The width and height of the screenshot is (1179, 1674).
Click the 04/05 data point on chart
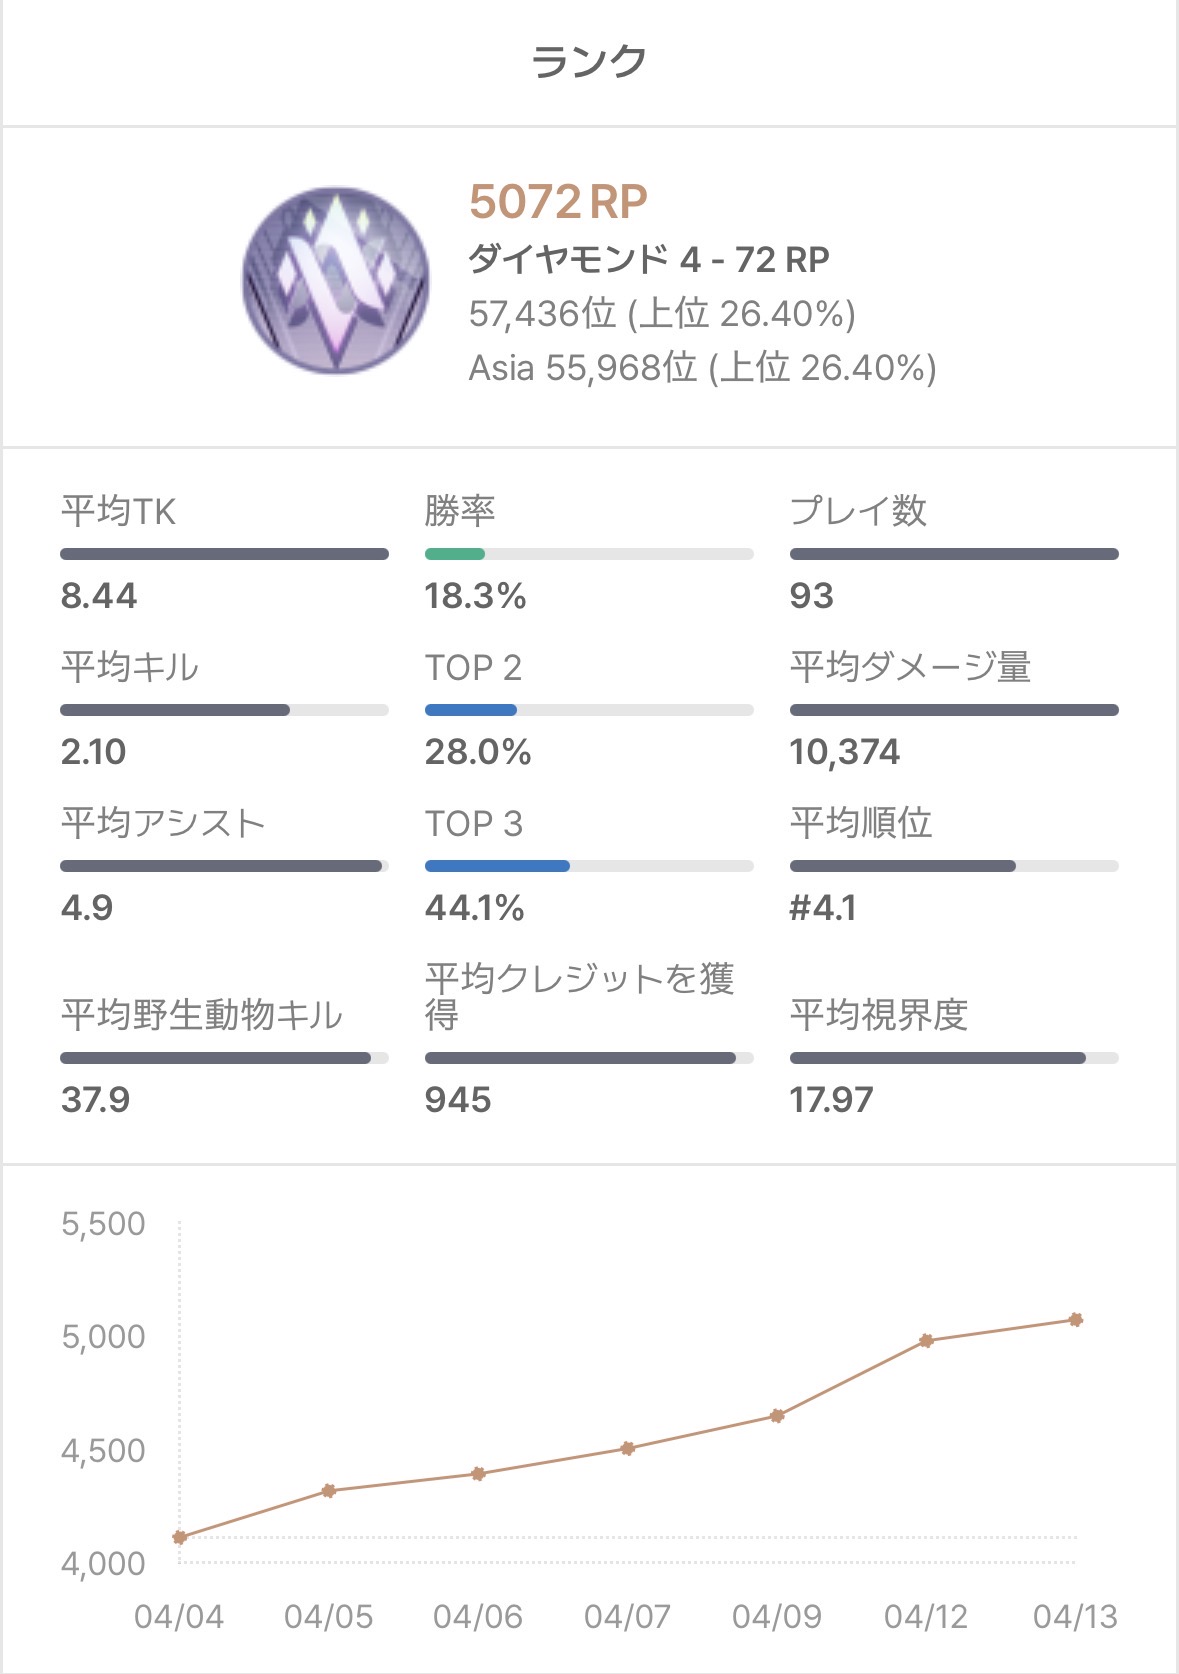pos(329,1491)
